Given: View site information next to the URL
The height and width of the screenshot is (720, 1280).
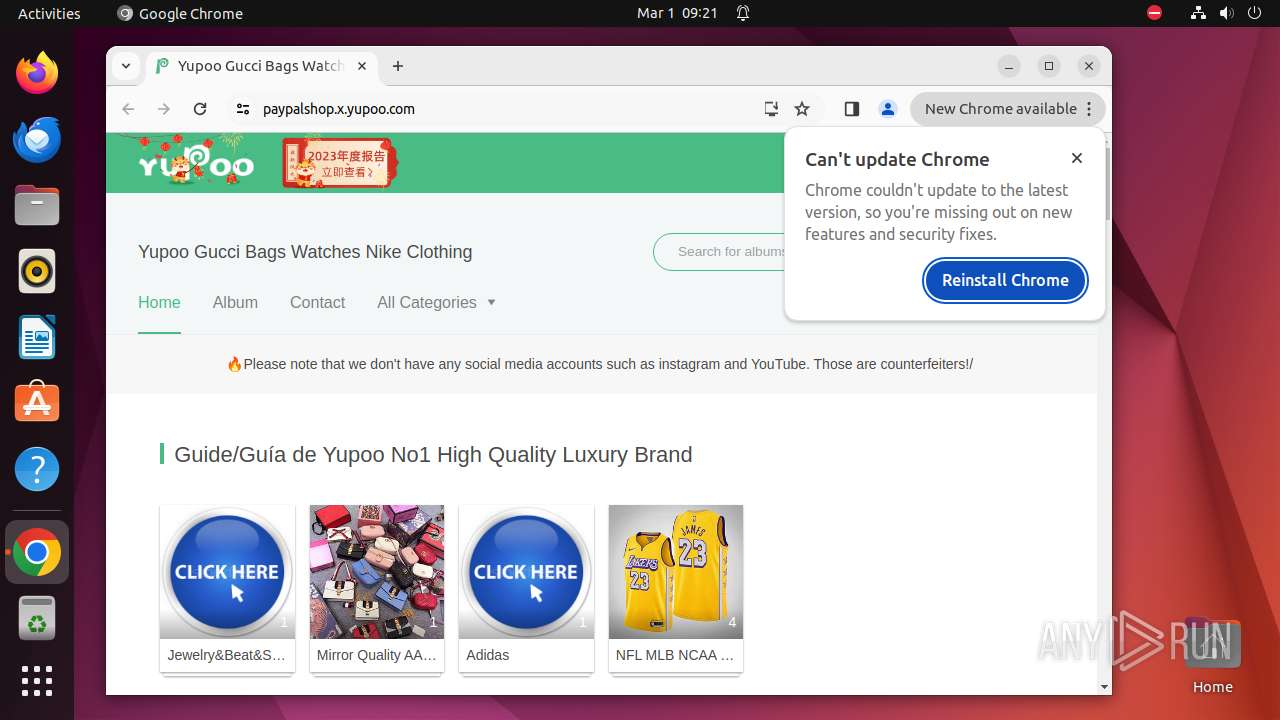Looking at the screenshot, I should point(242,109).
